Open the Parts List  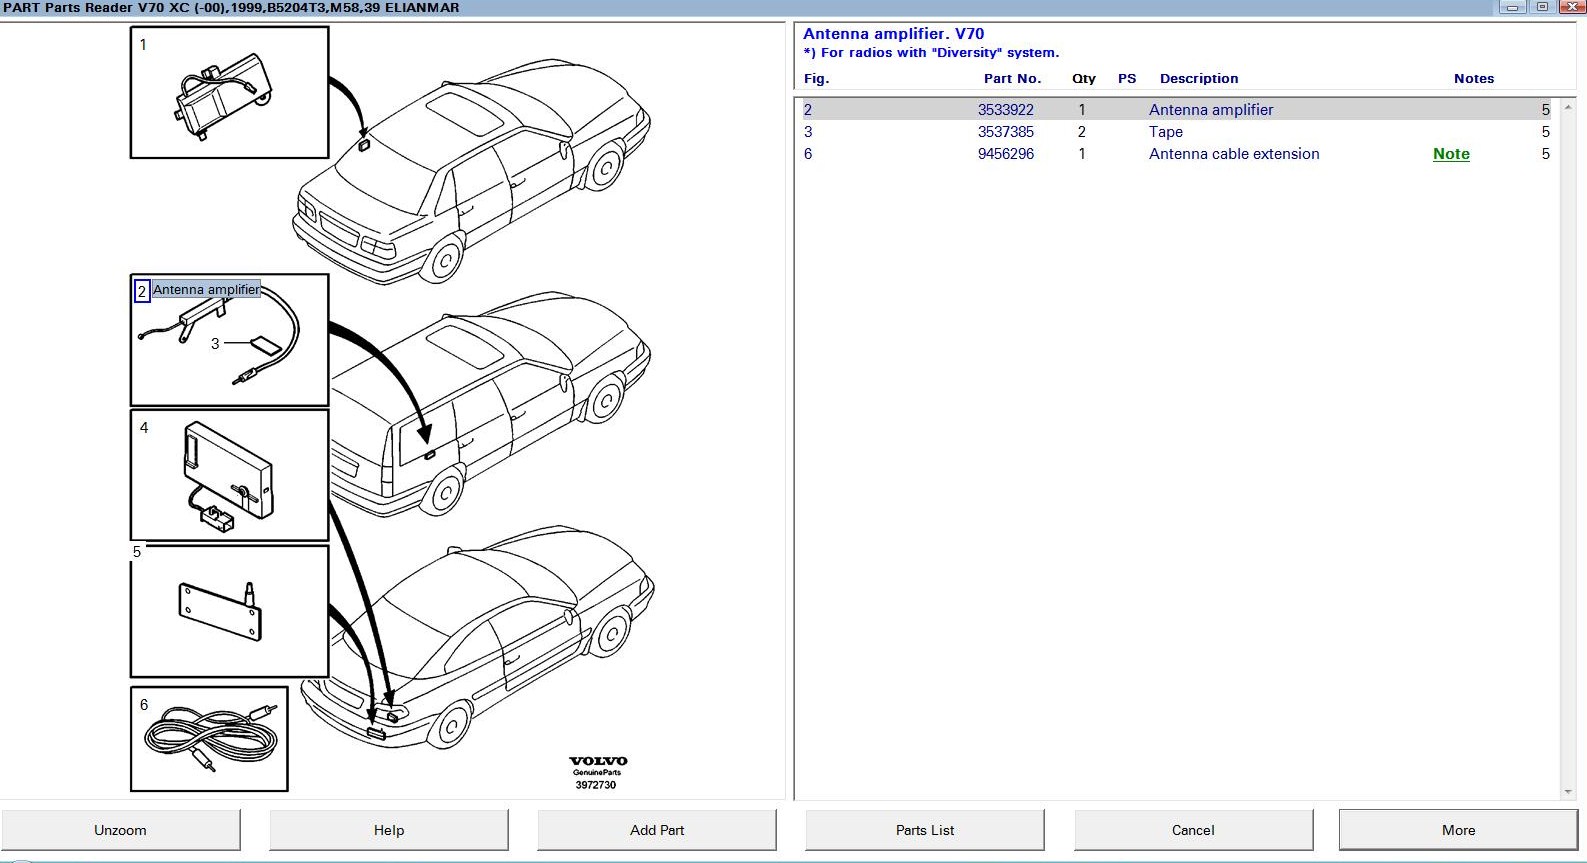pyautogui.click(x=925, y=830)
